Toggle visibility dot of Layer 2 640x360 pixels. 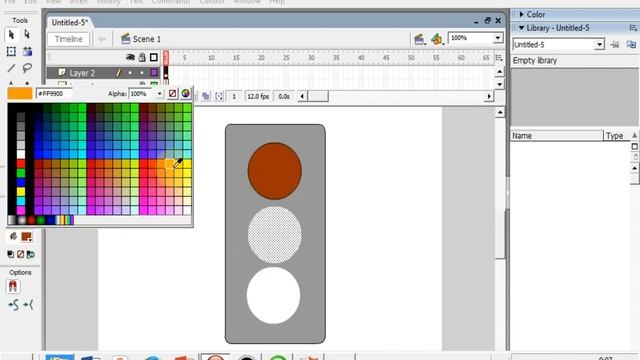click(130, 73)
